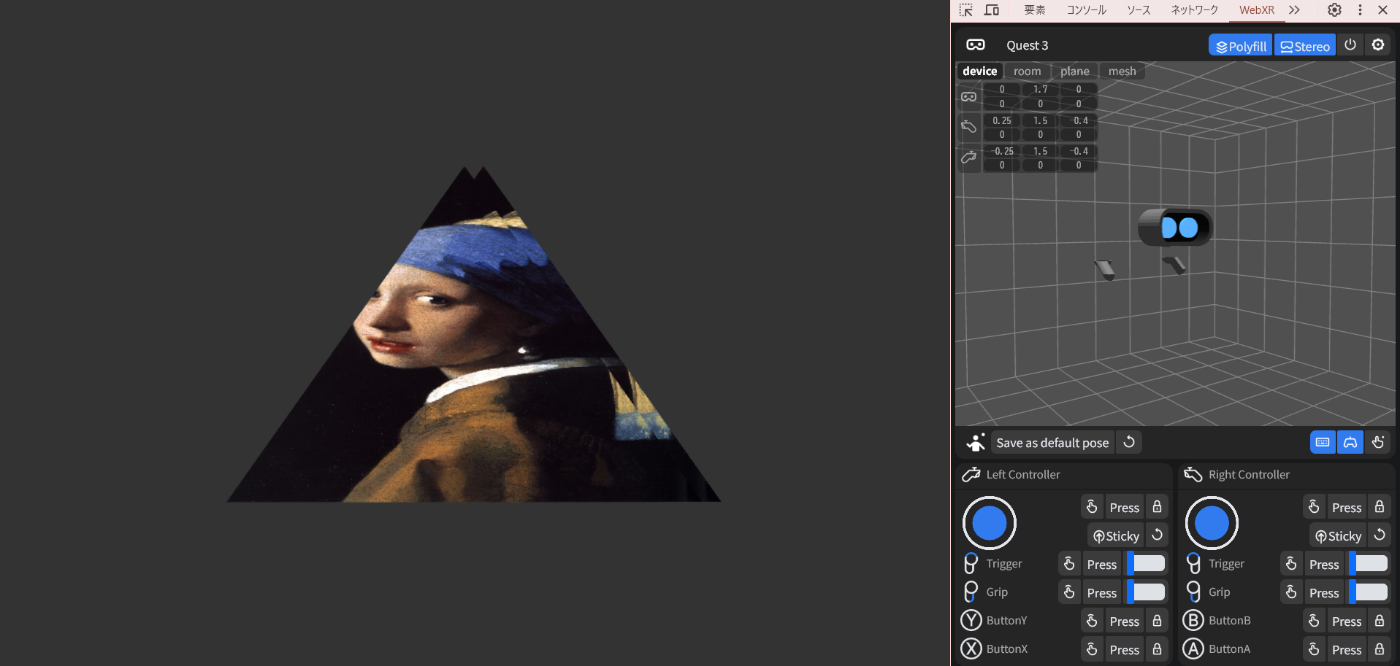The image size is (1400, 666).
Task: Click the touch icon for left Trigger
Action: coord(1069,564)
